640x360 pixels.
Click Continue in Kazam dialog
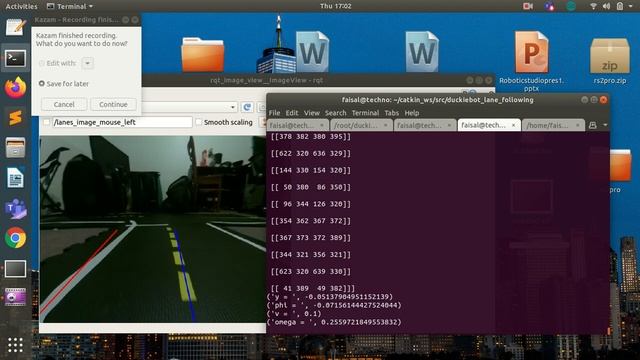click(x=113, y=104)
